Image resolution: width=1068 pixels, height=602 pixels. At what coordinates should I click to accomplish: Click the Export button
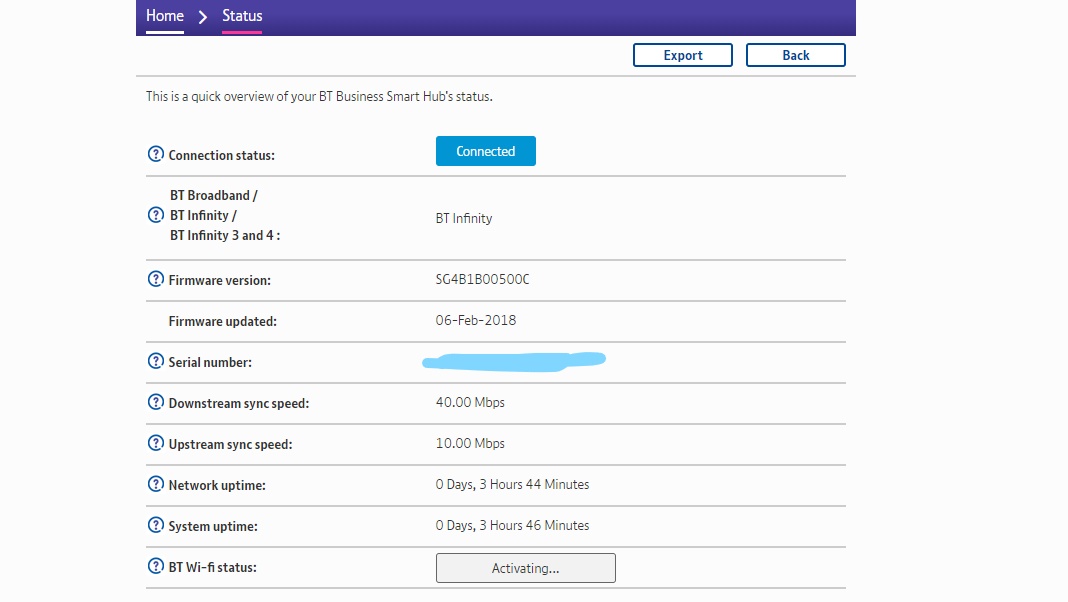pos(683,55)
